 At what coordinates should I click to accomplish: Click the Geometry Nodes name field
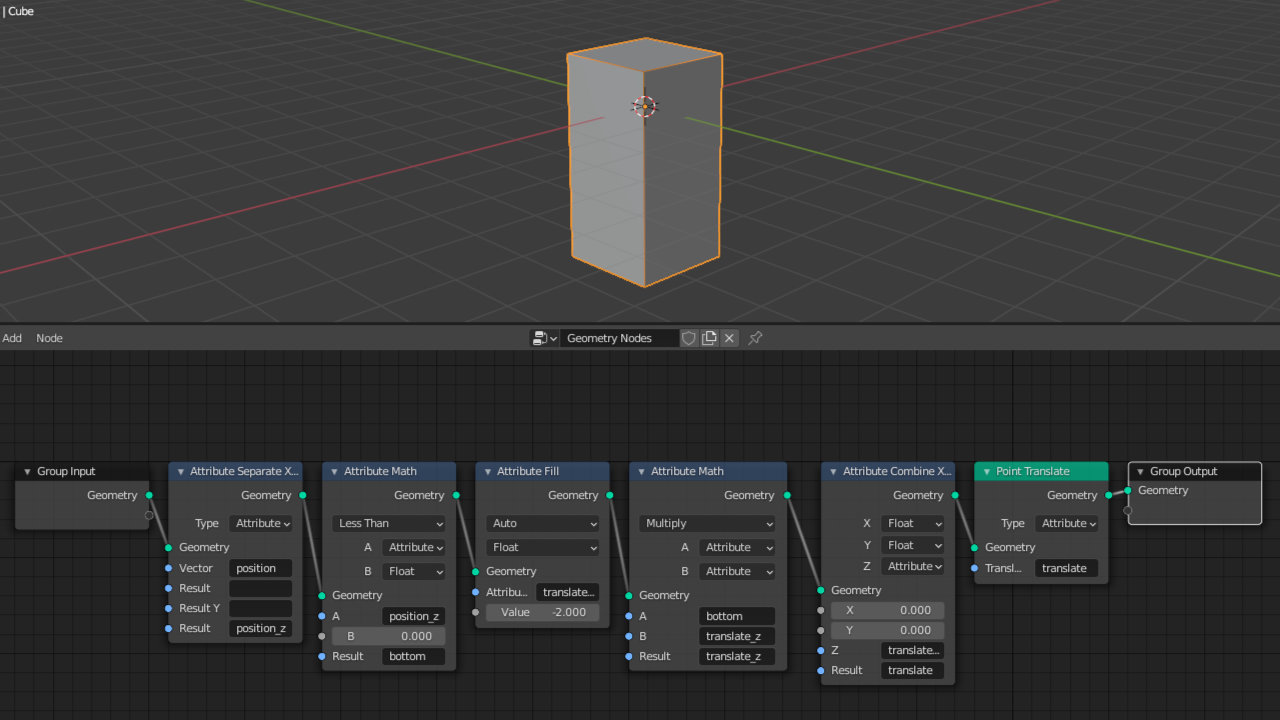(x=619, y=338)
